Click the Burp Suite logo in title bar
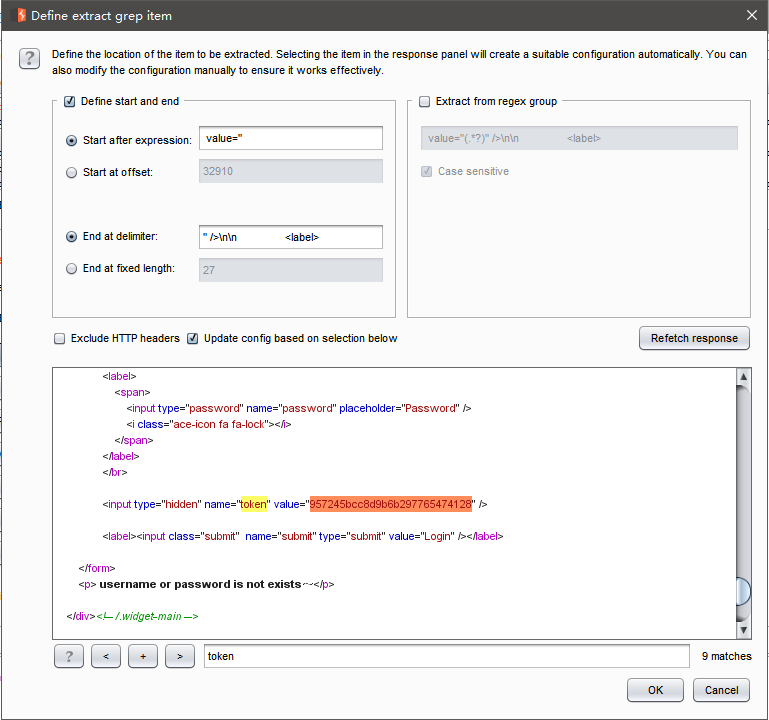This screenshot has height=720, width=769. coord(21,15)
